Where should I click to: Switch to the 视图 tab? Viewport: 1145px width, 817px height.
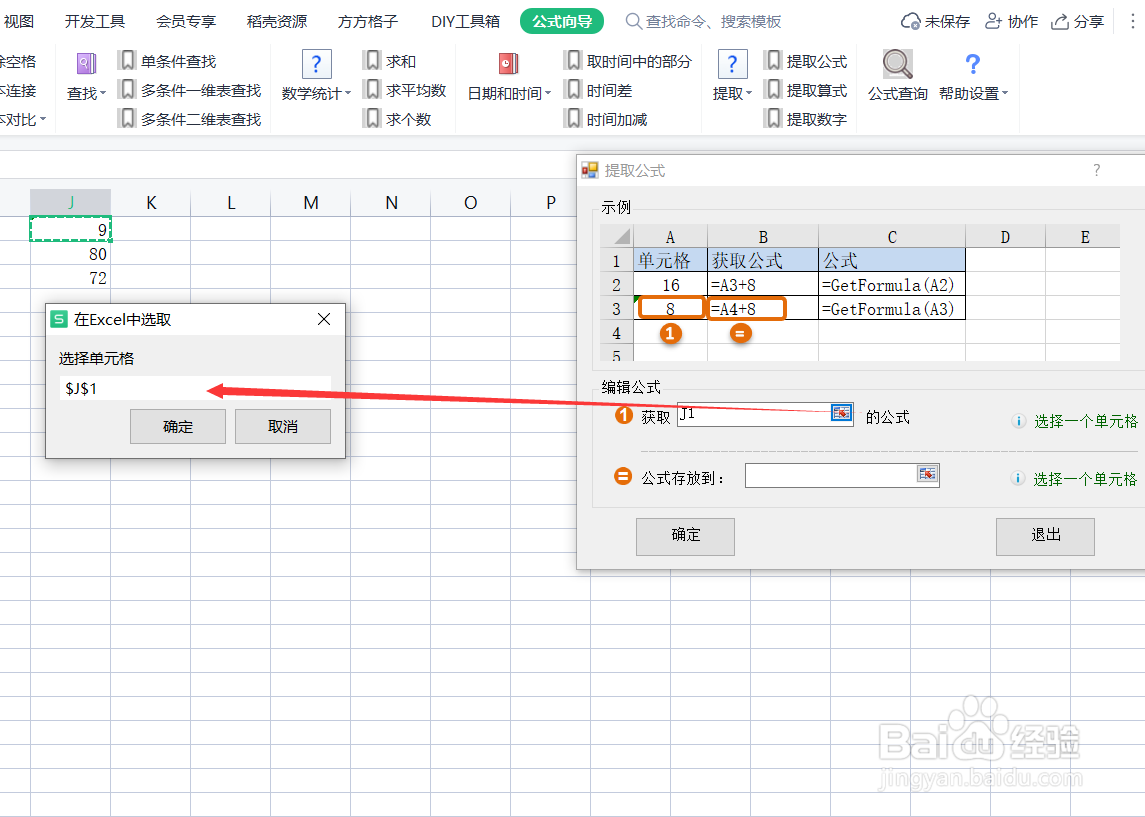[18, 21]
